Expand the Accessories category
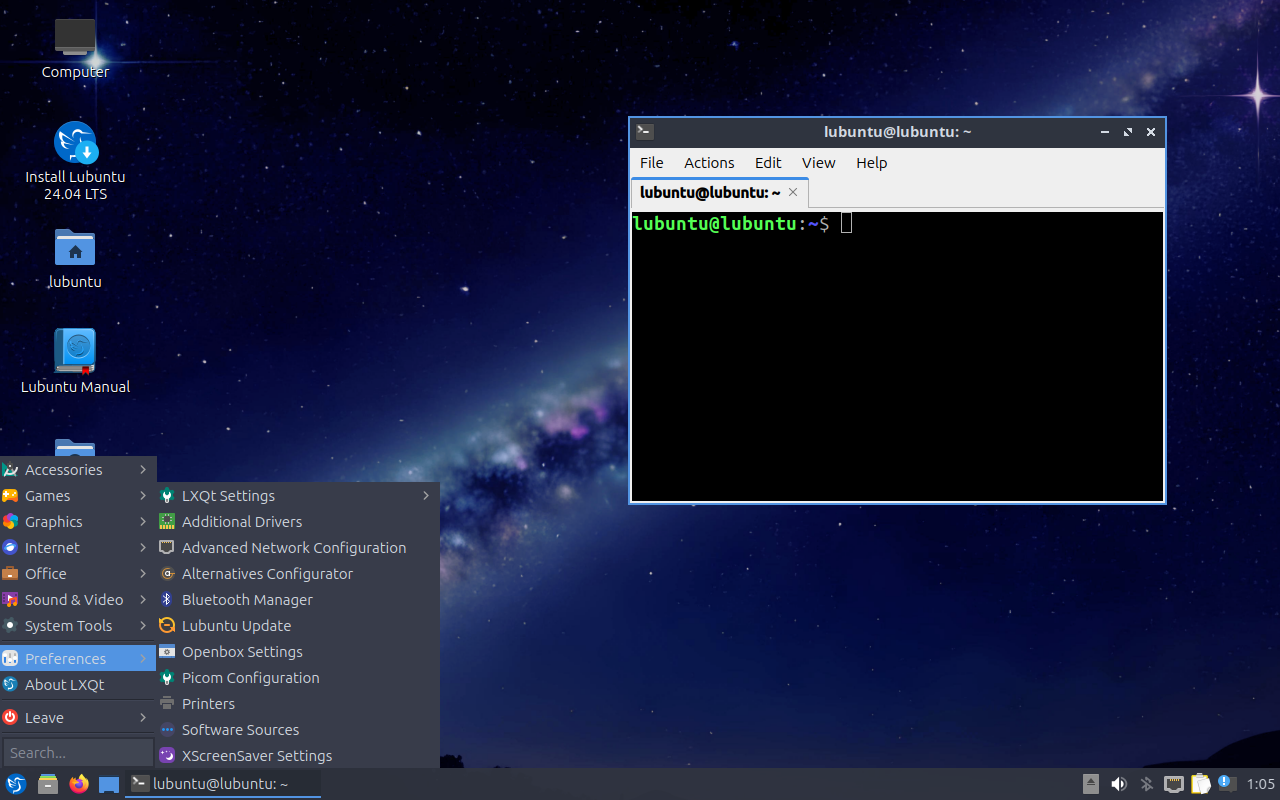Screen dimensions: 1280x800 click(x=77, y=470)
